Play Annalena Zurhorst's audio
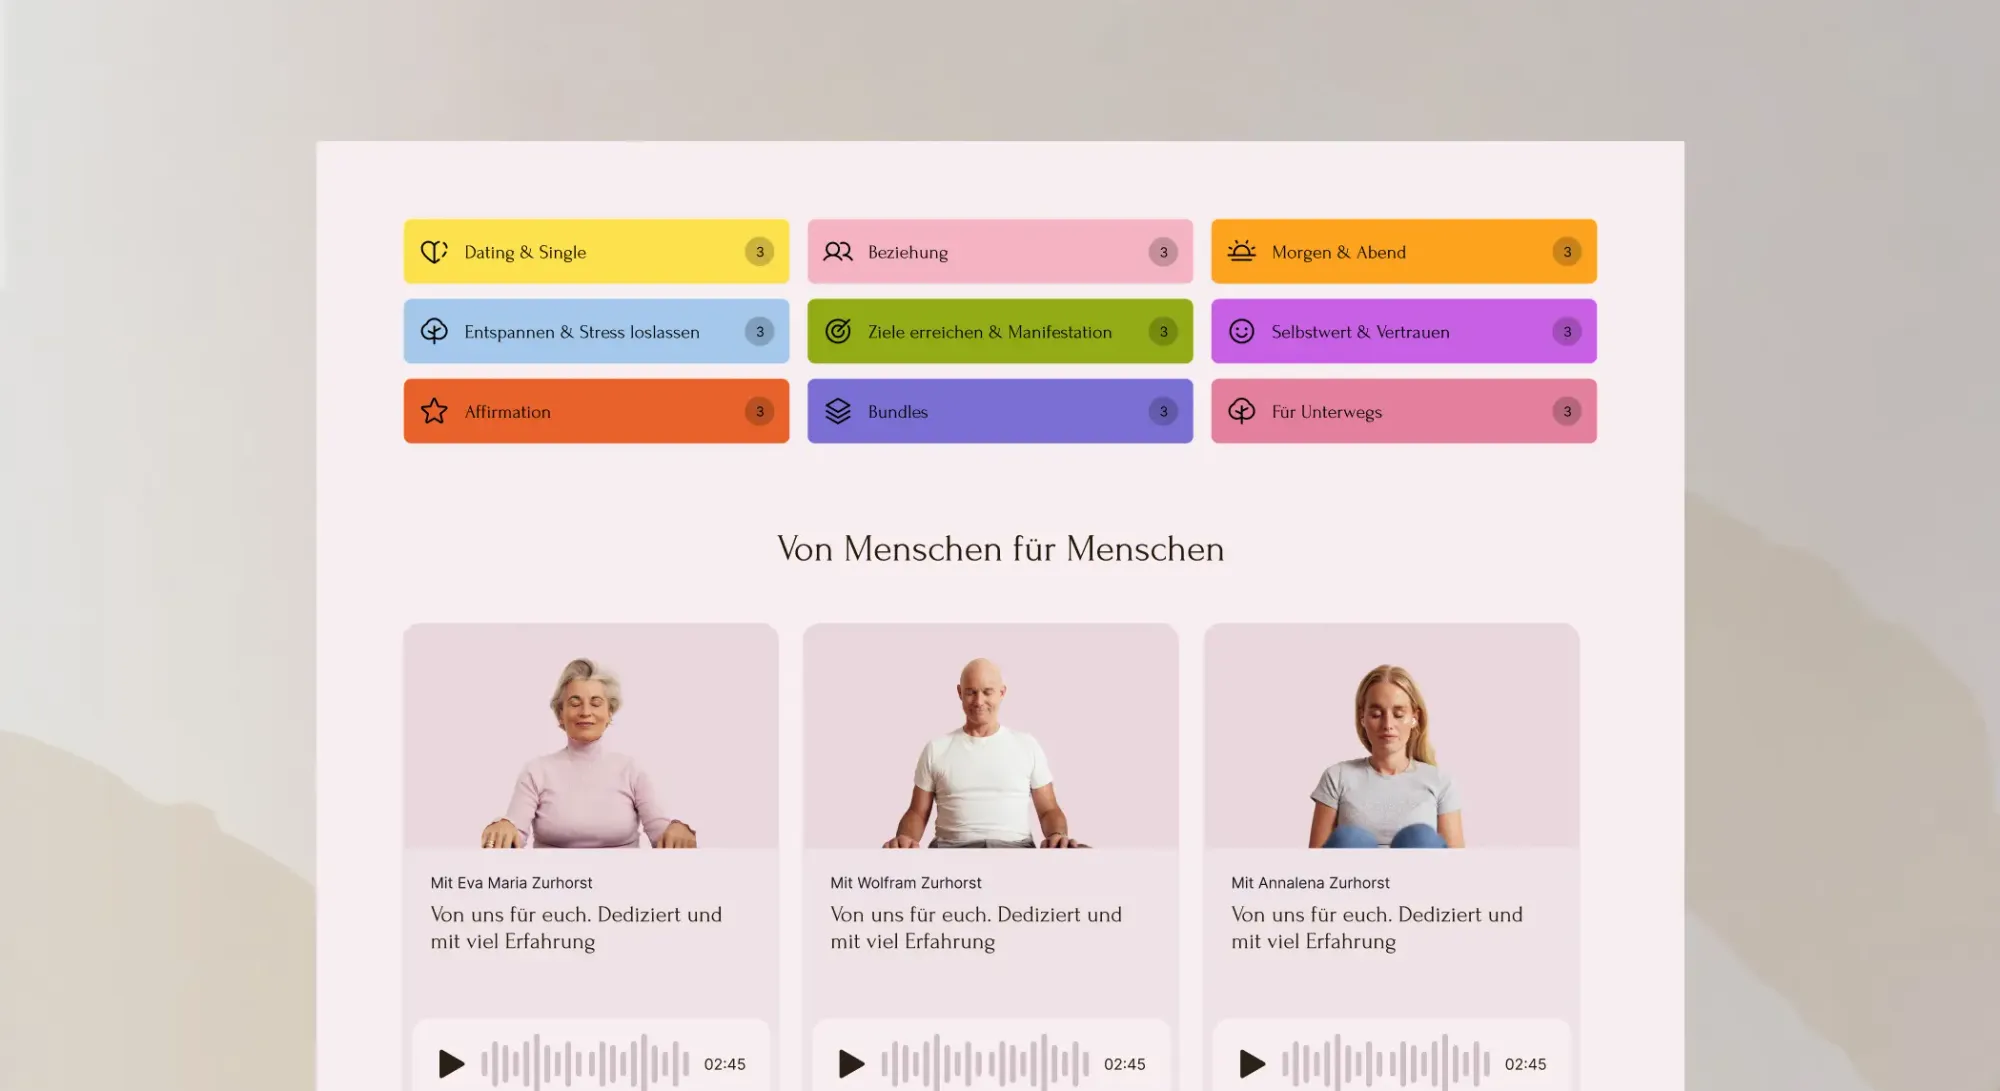The width and height of the screenshot is (2000, 1091). click(1252, 1063)
